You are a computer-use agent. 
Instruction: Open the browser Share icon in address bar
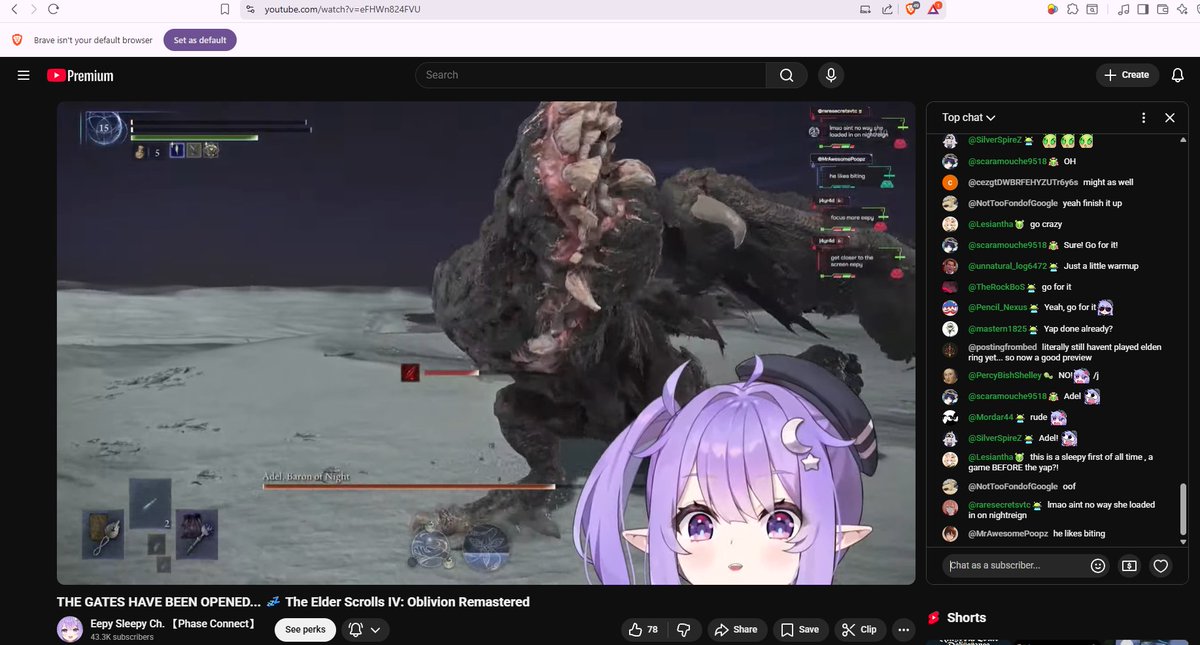(887, 9)
